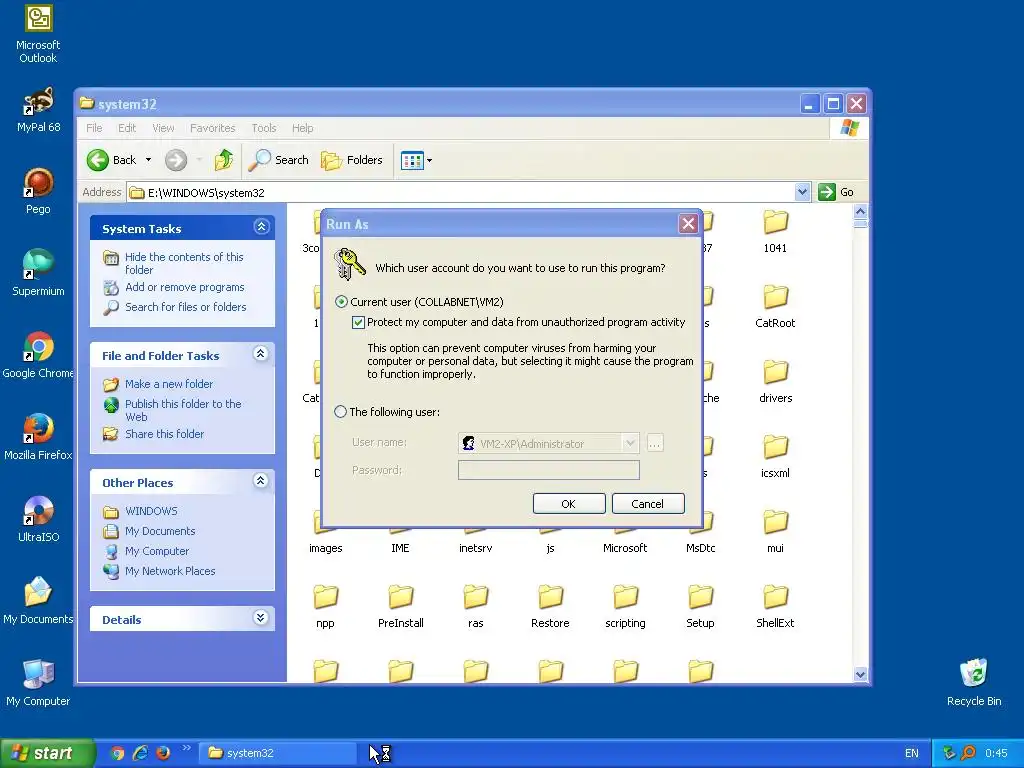The width and height of the screenshot is (1024, 768).
Task: Expand the Address bar dropdown
Action: click(803, 192)
